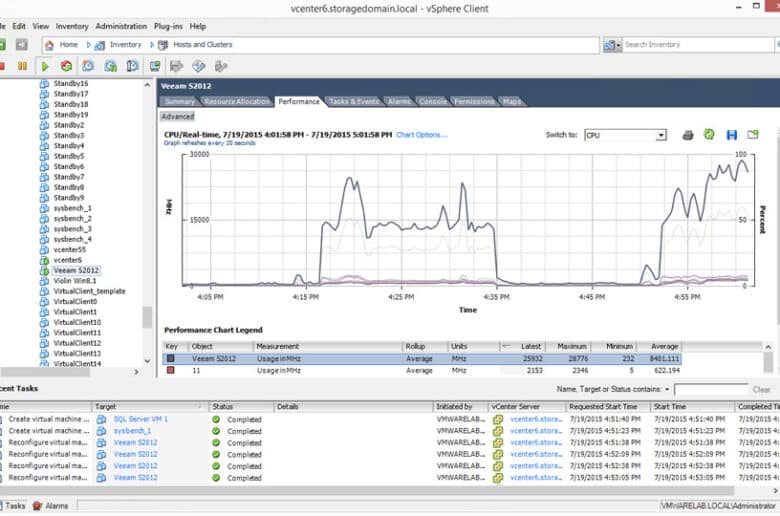Viewport: 780px width, 516px height.
Task: Switch to the Resource Allocation tab
Action: (x=237, y=102)
